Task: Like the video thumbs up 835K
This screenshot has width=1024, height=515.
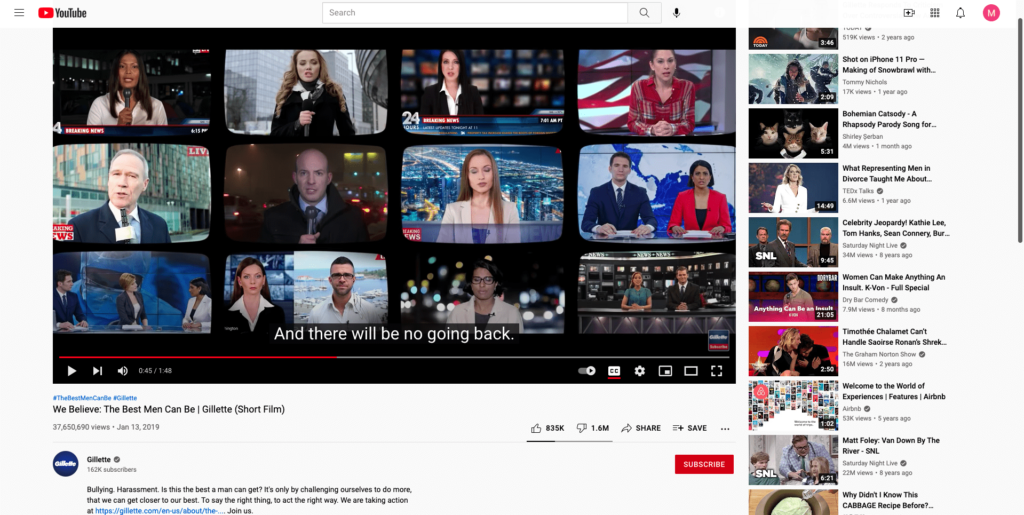Action: click(547, 428)
